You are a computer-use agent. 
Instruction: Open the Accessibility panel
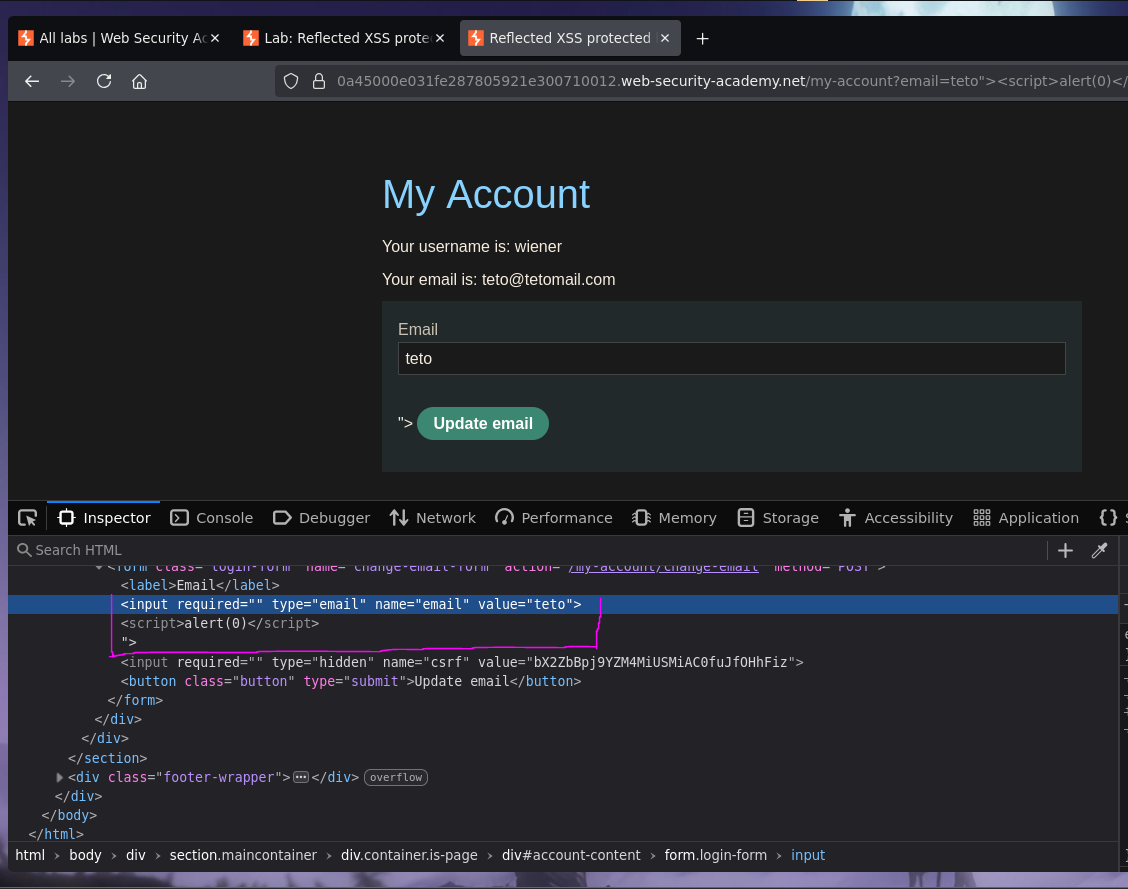pos(896,518)
